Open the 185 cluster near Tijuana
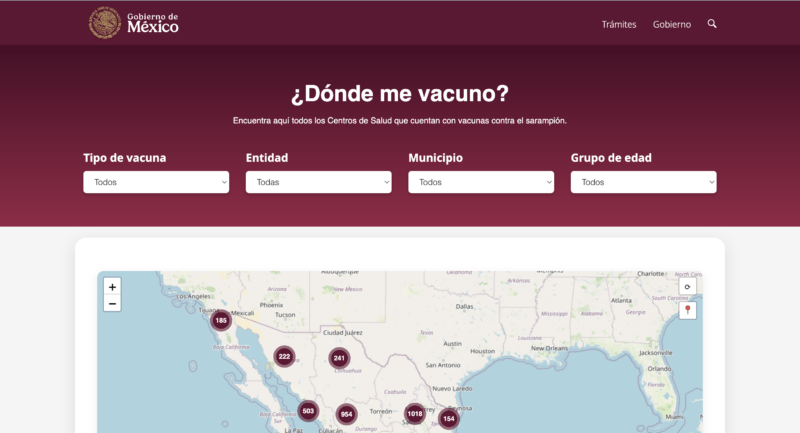This screenshot has width=800, height=433. point(221,320)
